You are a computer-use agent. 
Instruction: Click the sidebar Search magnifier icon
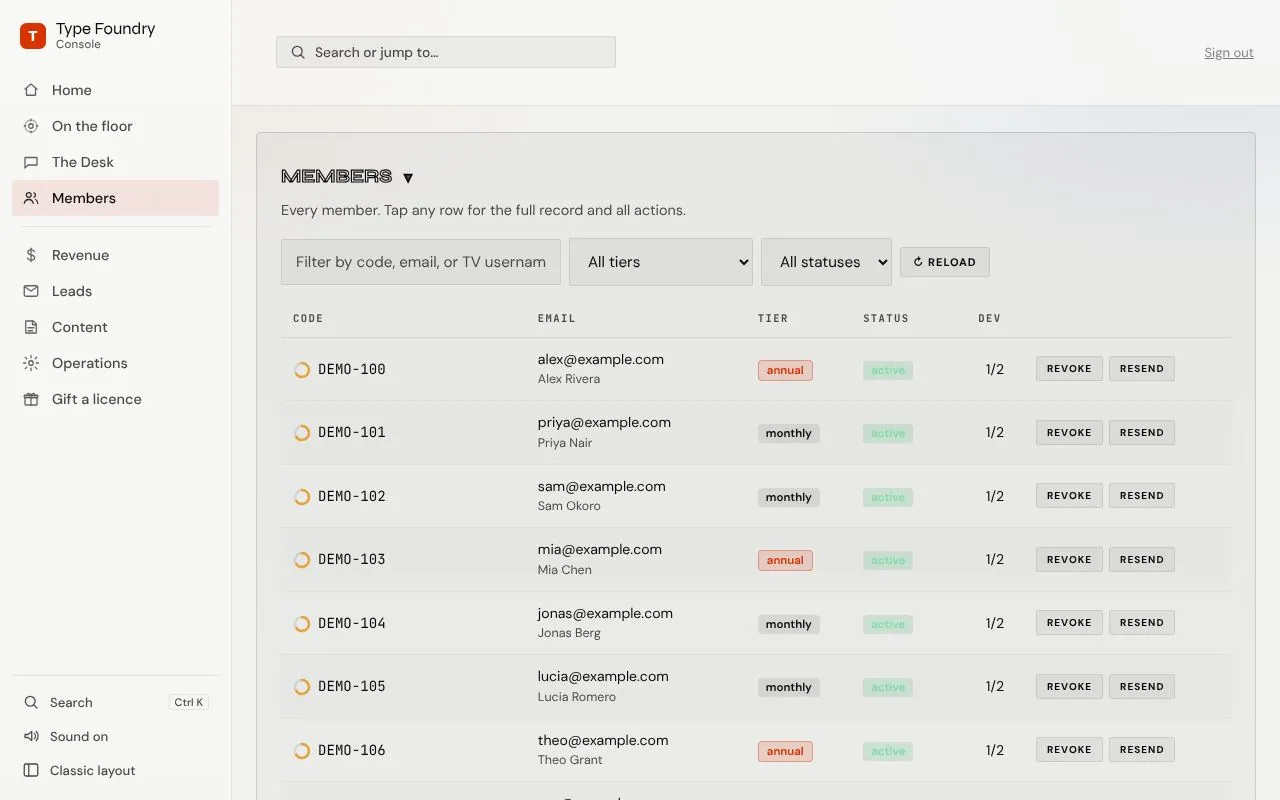(x=32, y=703)
